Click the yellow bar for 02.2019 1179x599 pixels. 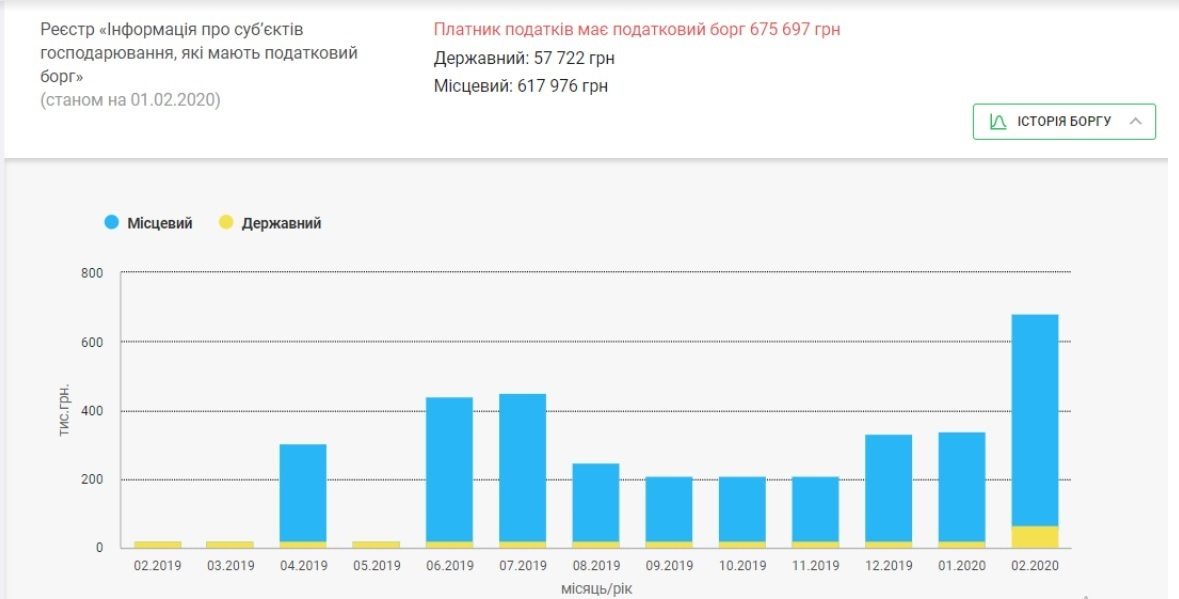[x=157, y=545]
